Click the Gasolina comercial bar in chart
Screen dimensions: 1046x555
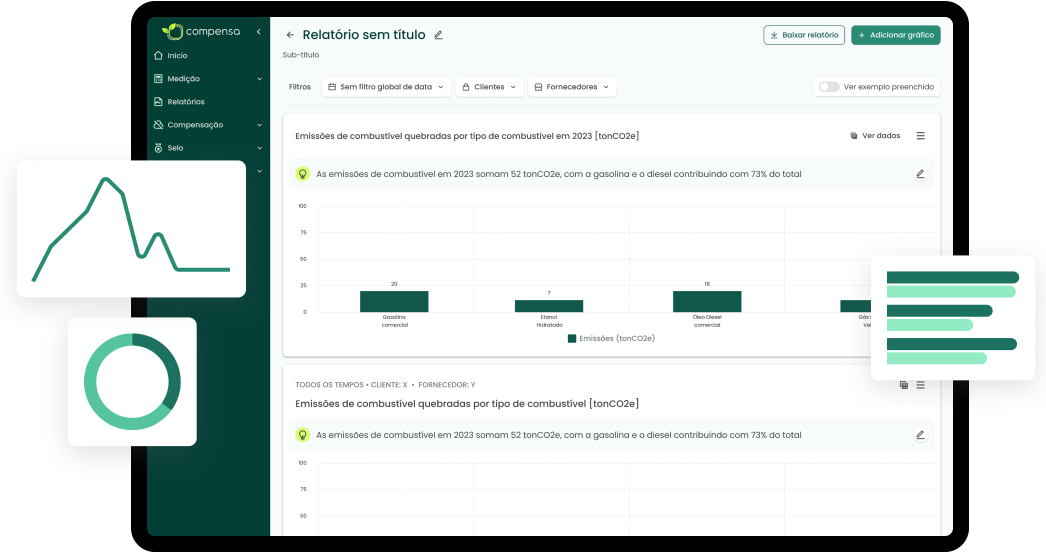[394, 301]
